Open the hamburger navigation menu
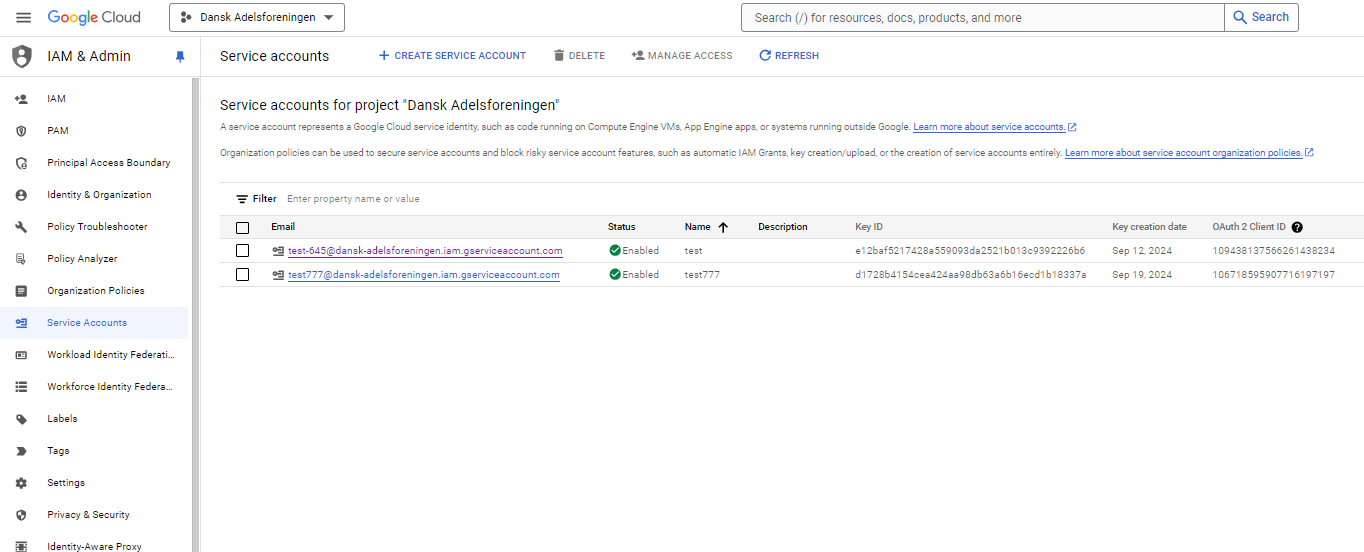 23,17
